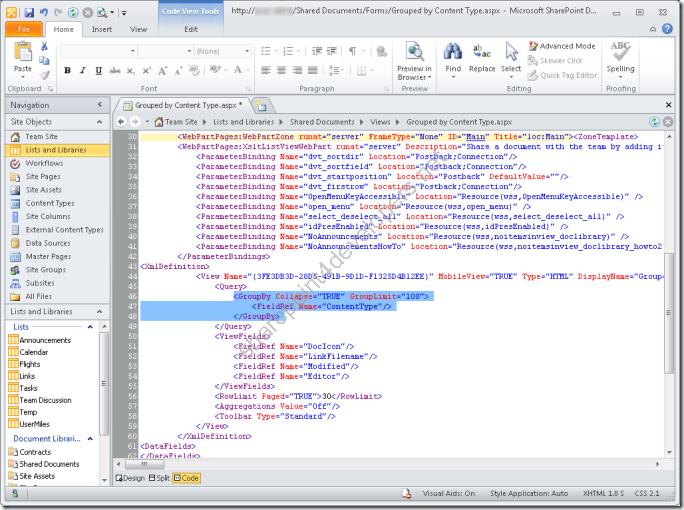684x510 pixels.
Task: Click Advanced Mode button
Action: coord(562,46)
